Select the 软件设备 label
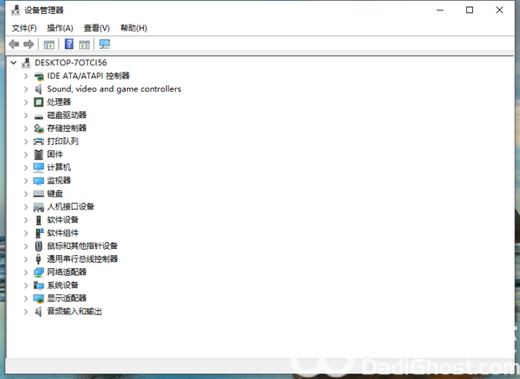The width and height of the screenshot is (520, 379). (63, 220)
